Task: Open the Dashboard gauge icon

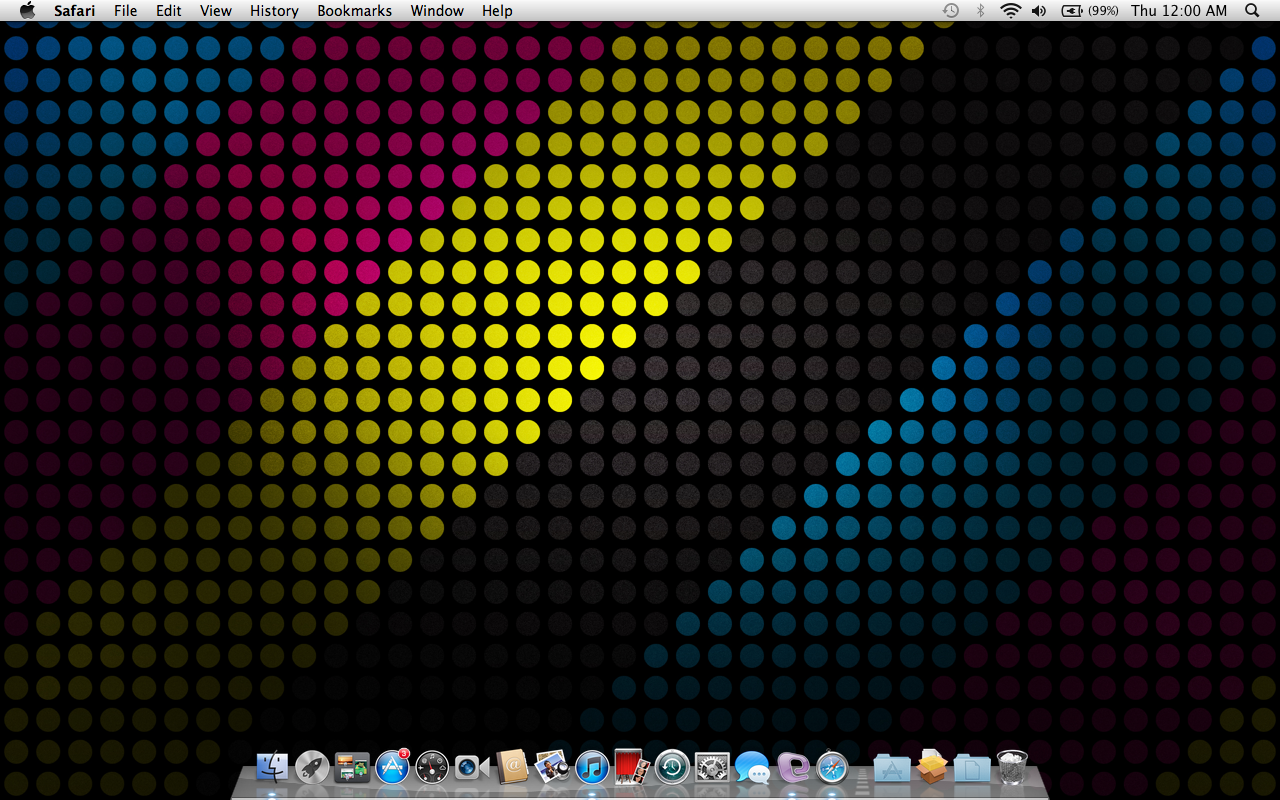Action: pos(432,767)
